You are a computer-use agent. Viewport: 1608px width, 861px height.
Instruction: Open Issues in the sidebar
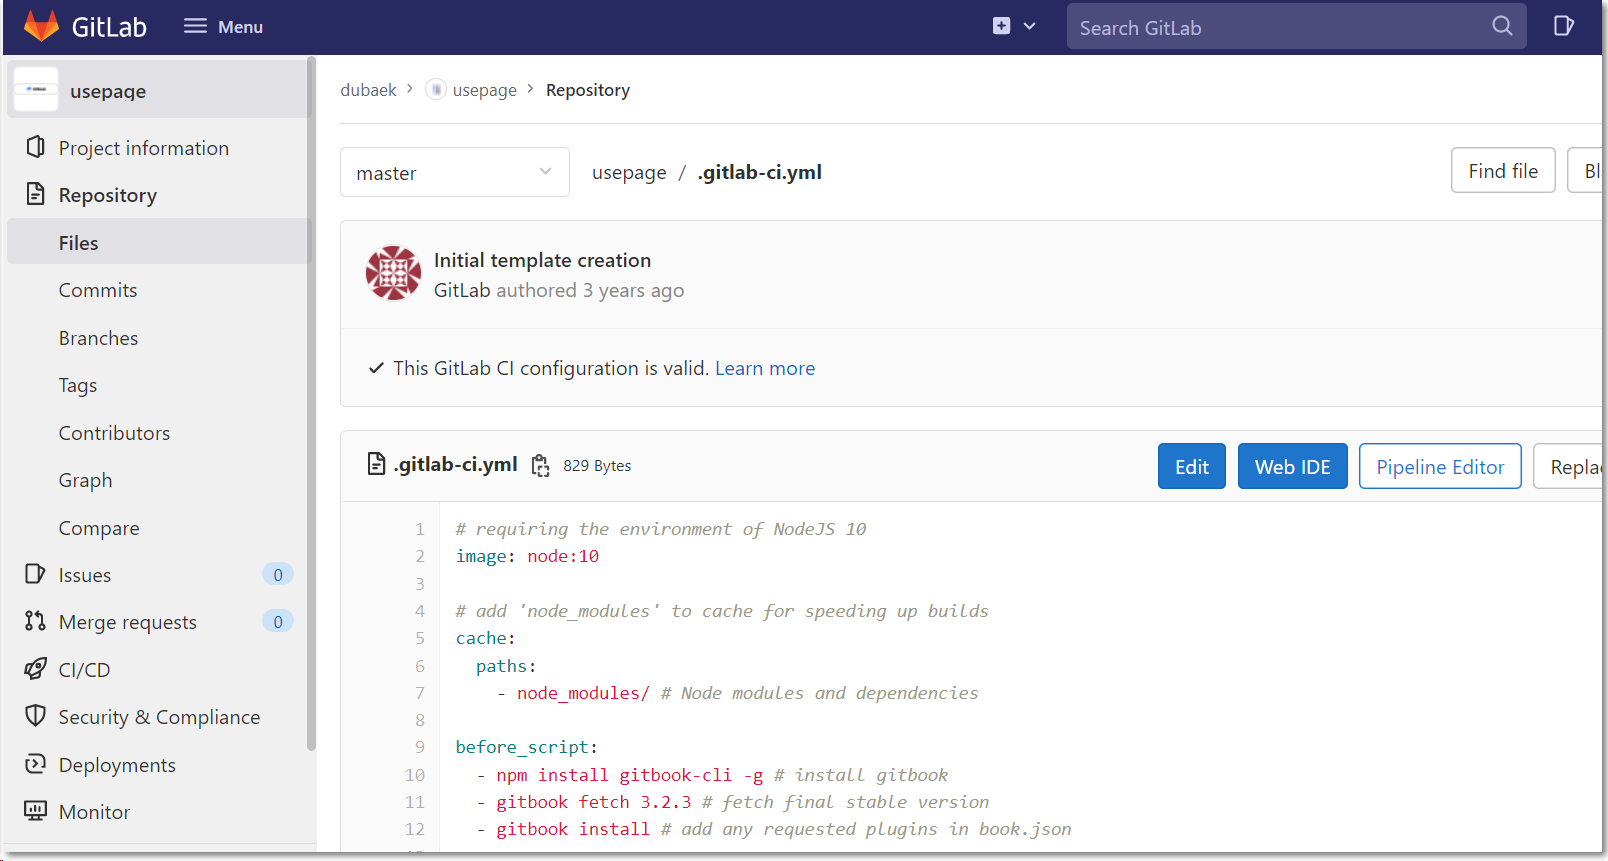coord(85,575)
